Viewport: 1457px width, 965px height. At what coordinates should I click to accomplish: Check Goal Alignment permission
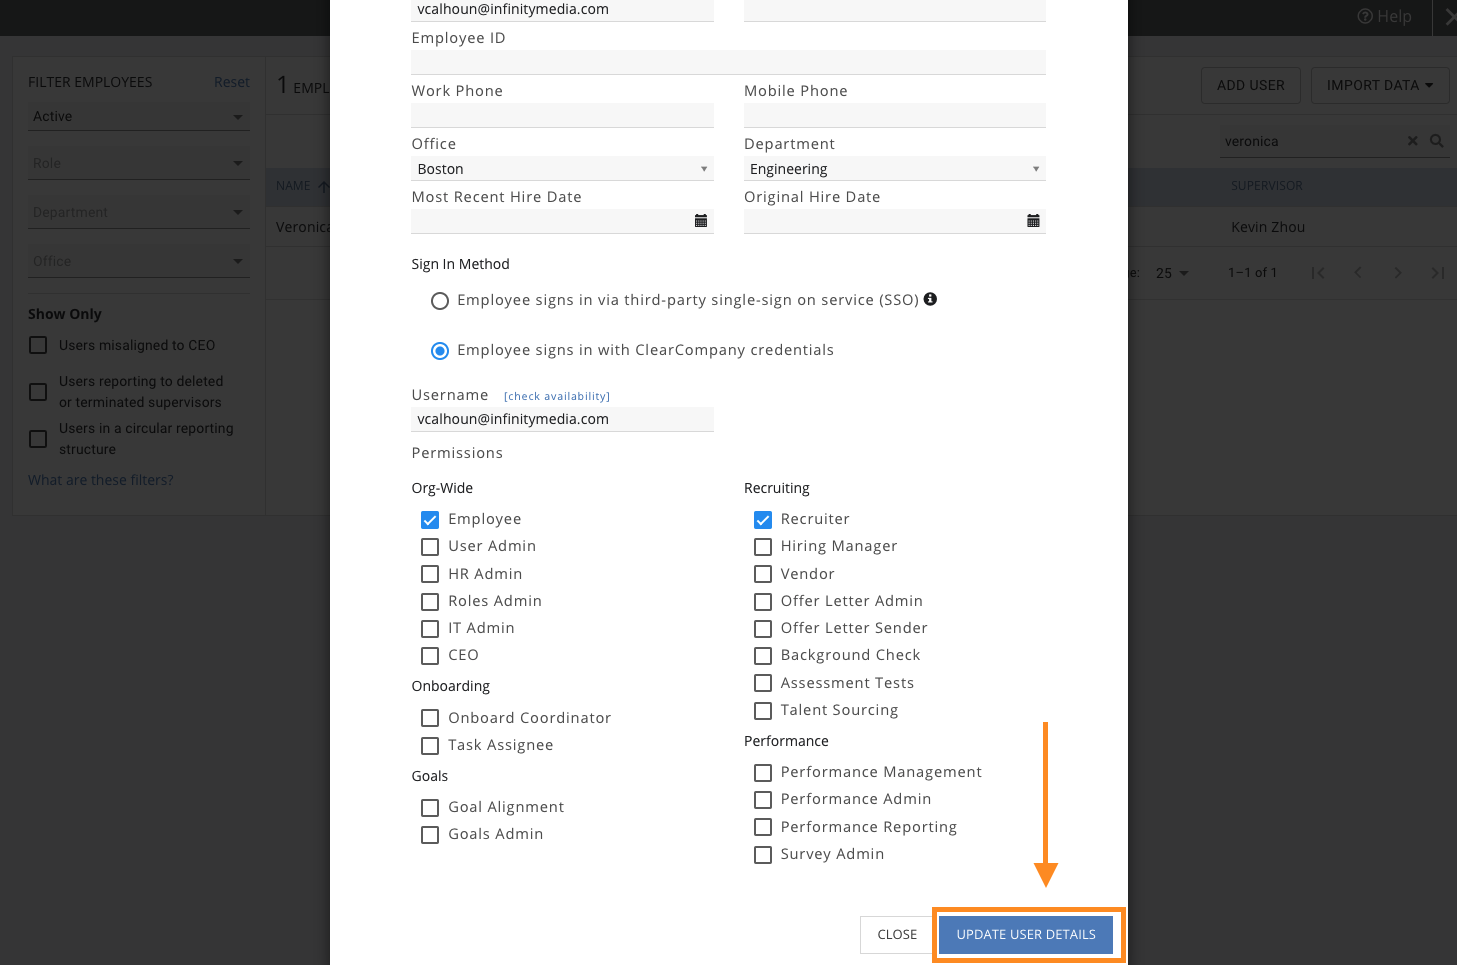[430, 808]
